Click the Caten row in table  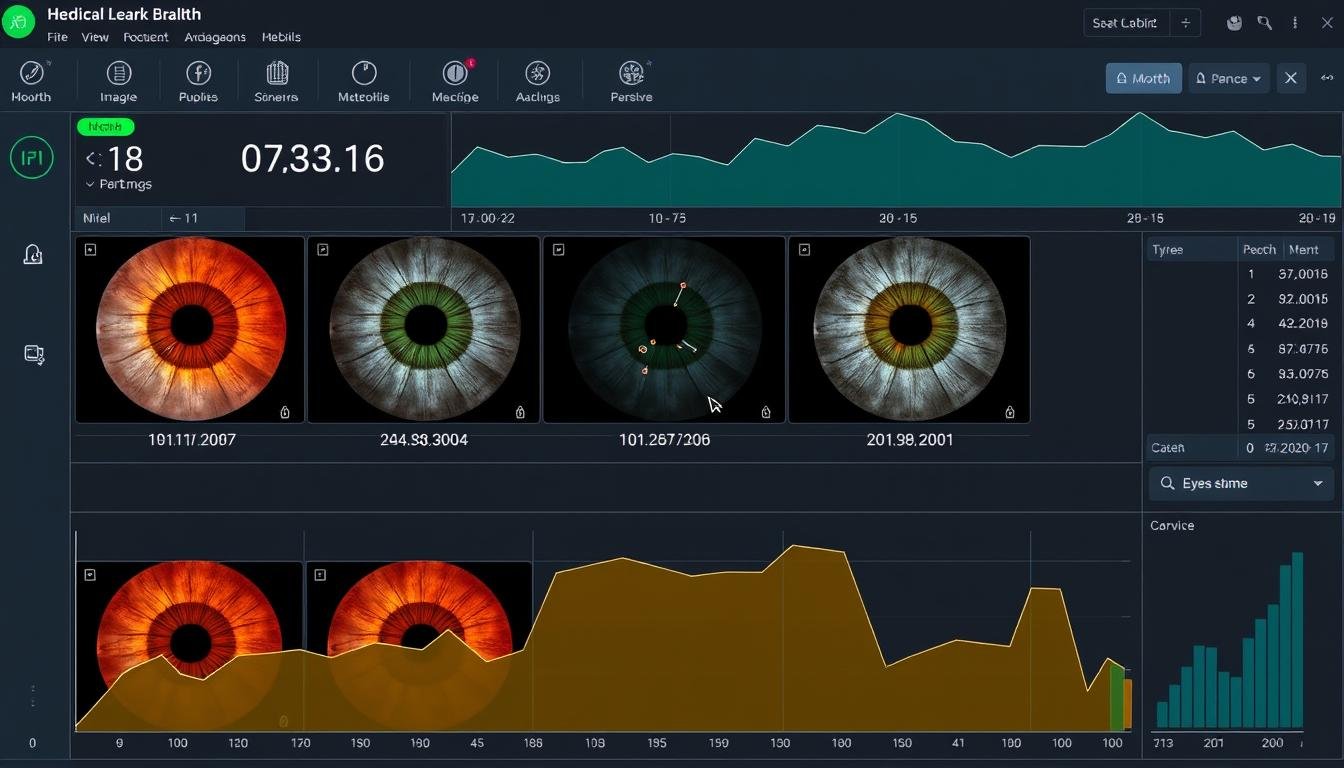(1241, 448)
